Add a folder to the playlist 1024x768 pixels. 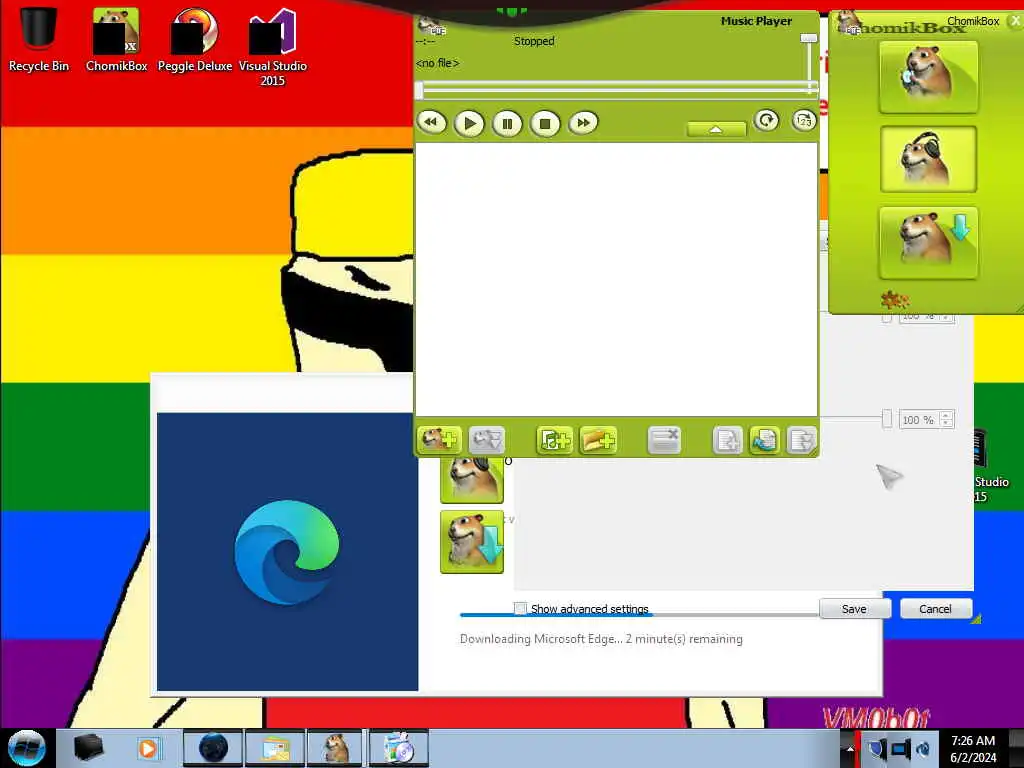[x=598, y=440]
